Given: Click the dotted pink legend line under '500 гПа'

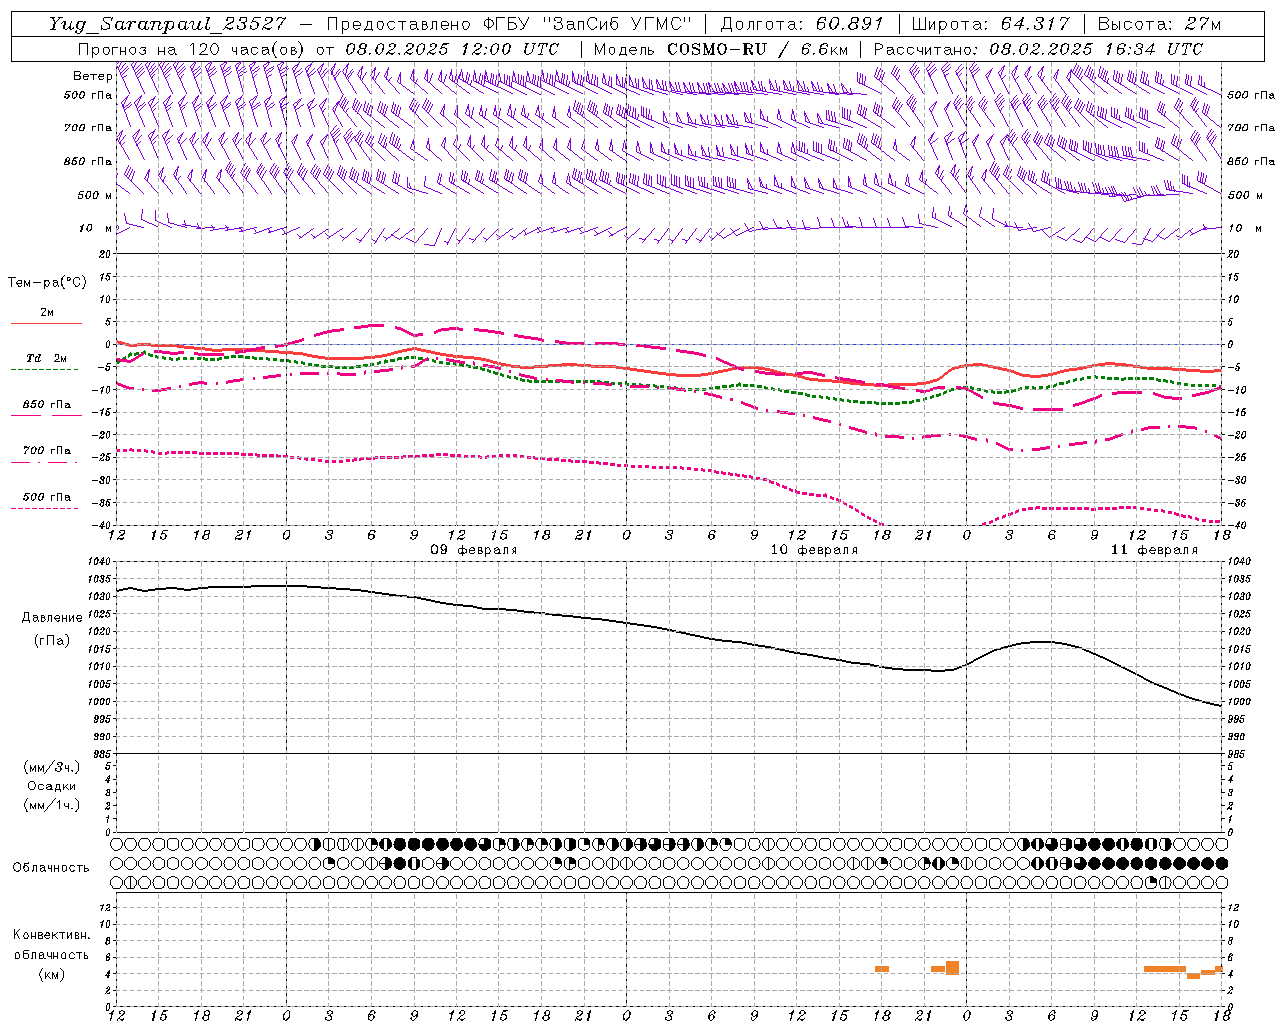Looking at the screenshot, I should [44, 509].
